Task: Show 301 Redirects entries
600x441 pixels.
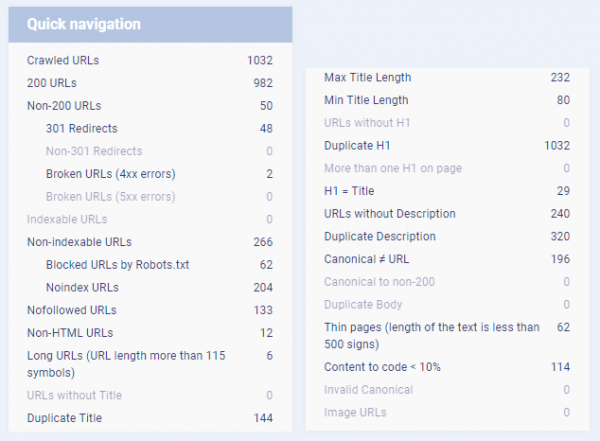Action: click(82, 128)
